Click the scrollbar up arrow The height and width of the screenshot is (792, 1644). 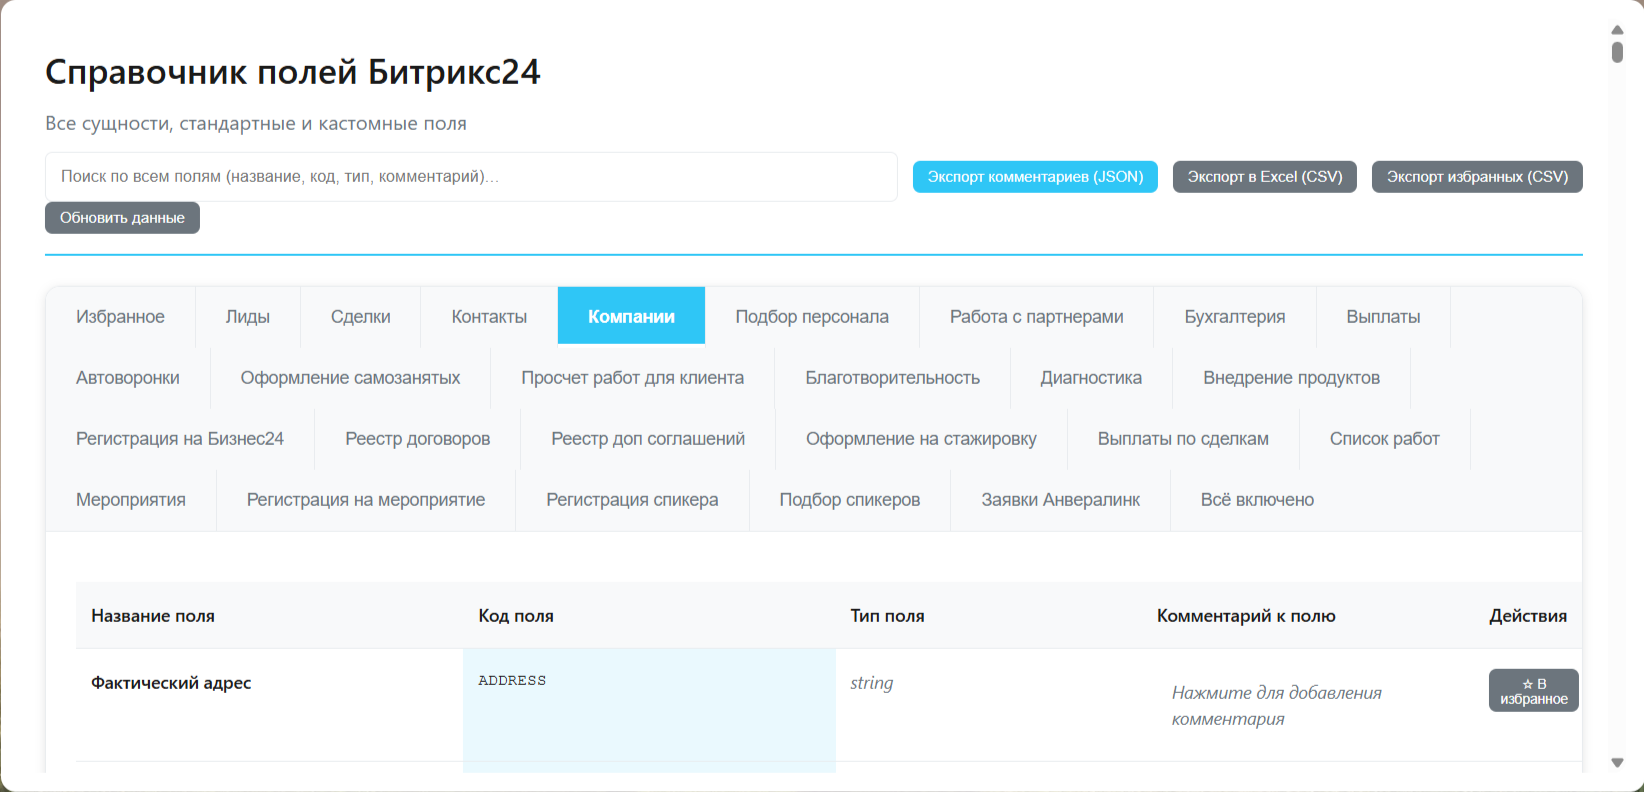pos(1617,29)
